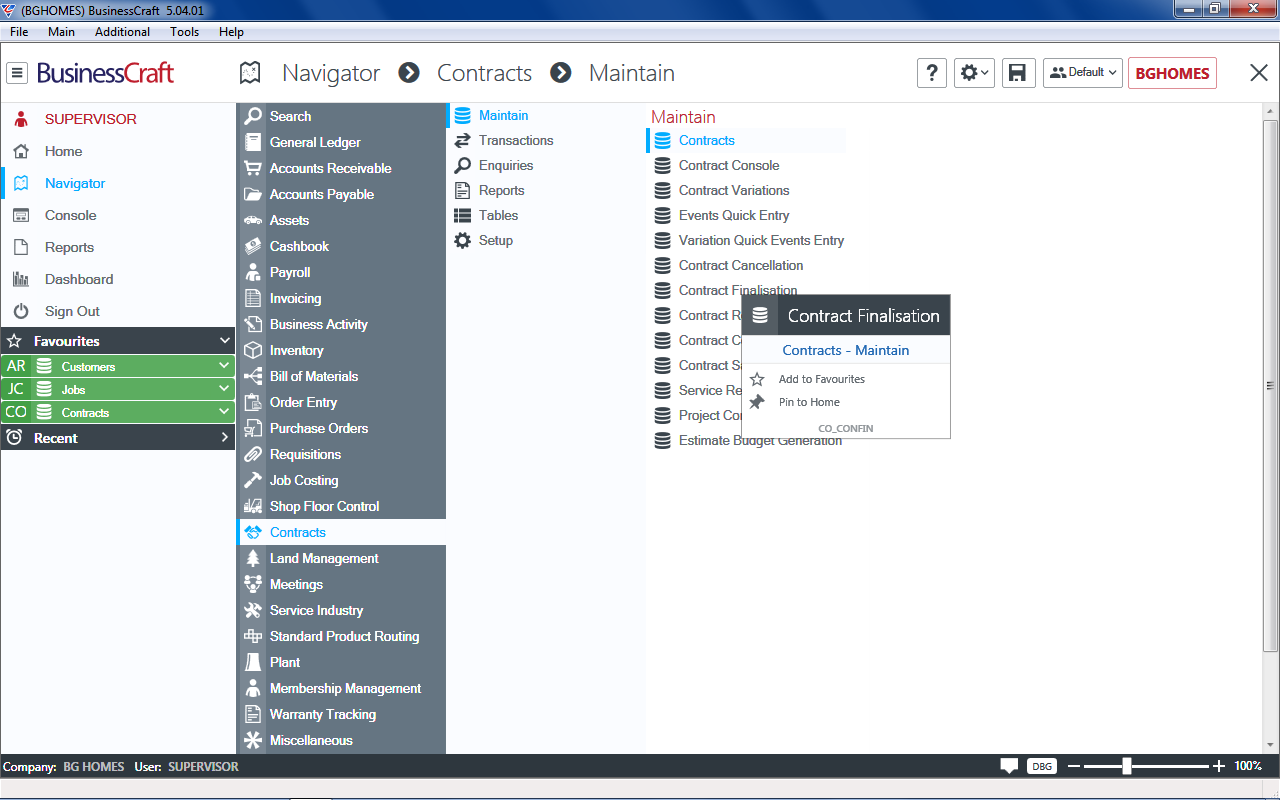
Task: Expand the Recent section arrow
Action: [224, 438]
